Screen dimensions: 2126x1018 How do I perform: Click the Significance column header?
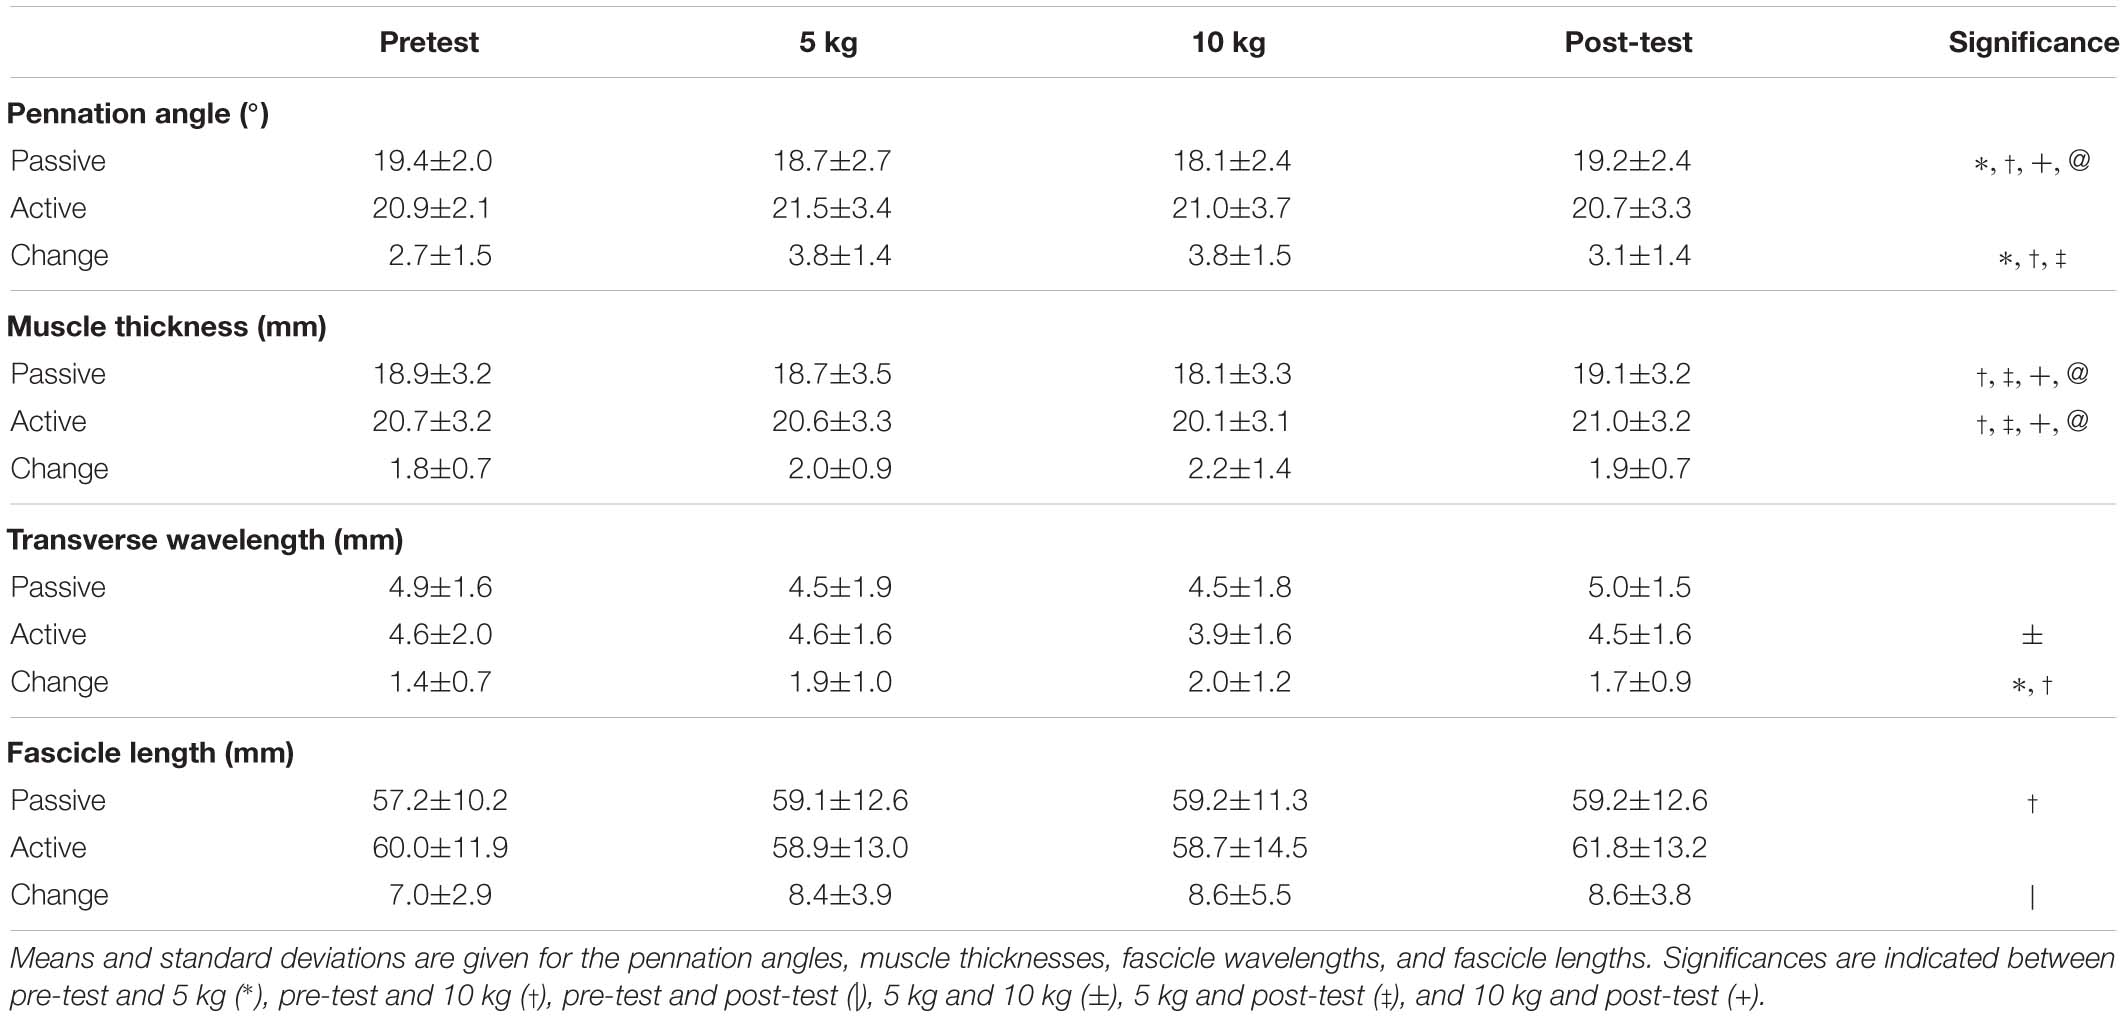click(x=2033, y=43)
